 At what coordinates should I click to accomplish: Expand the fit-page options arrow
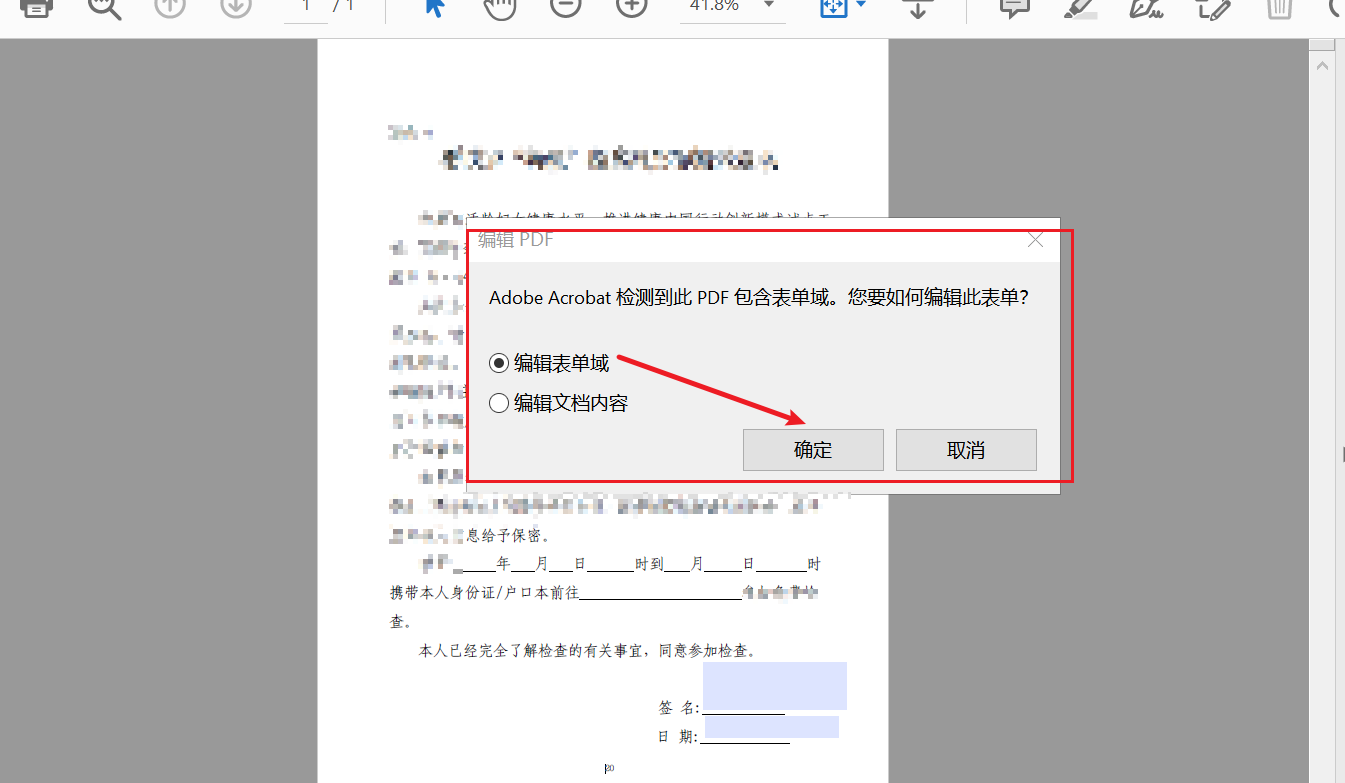(x=860, y=5)
